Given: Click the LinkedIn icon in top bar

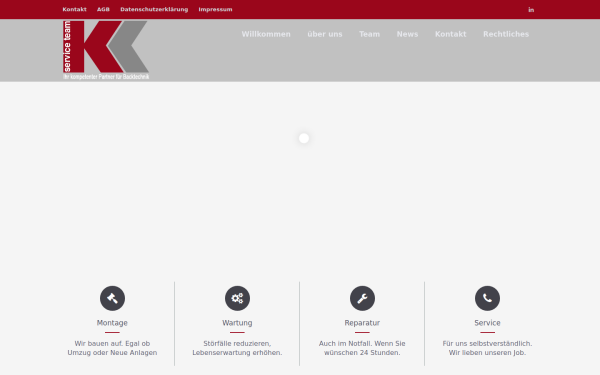Looking at the screenshot, I should [x=531, y=10].
